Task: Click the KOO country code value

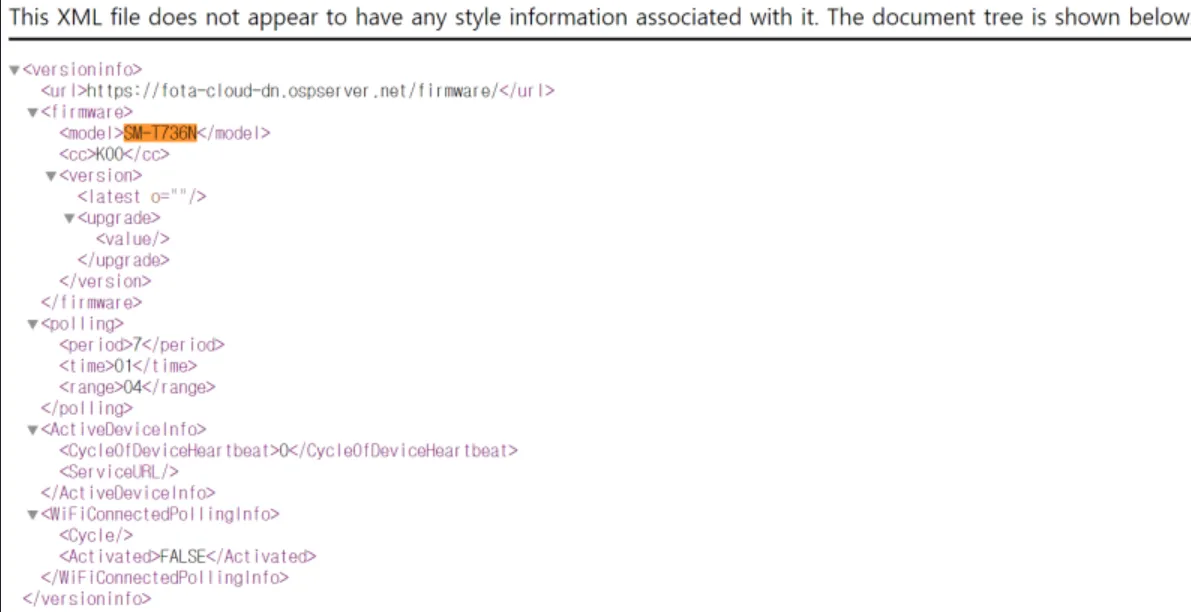Action: tap(109, 154)
